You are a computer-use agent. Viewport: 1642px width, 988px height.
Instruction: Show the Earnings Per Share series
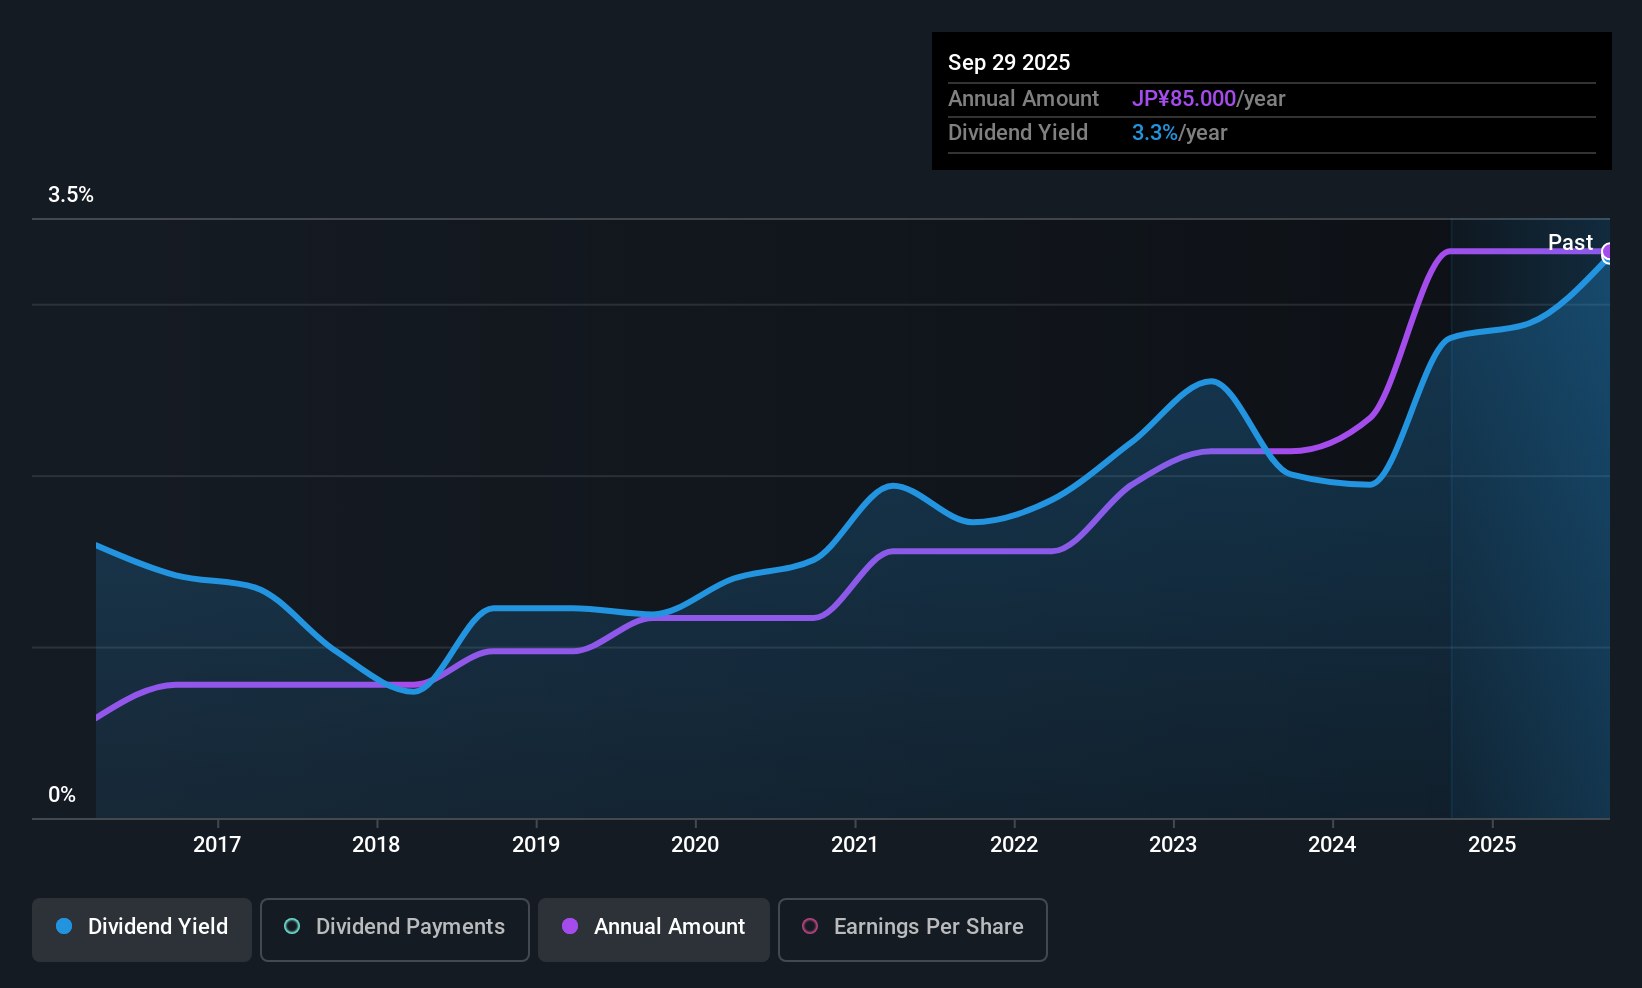(x=912, y=928)
